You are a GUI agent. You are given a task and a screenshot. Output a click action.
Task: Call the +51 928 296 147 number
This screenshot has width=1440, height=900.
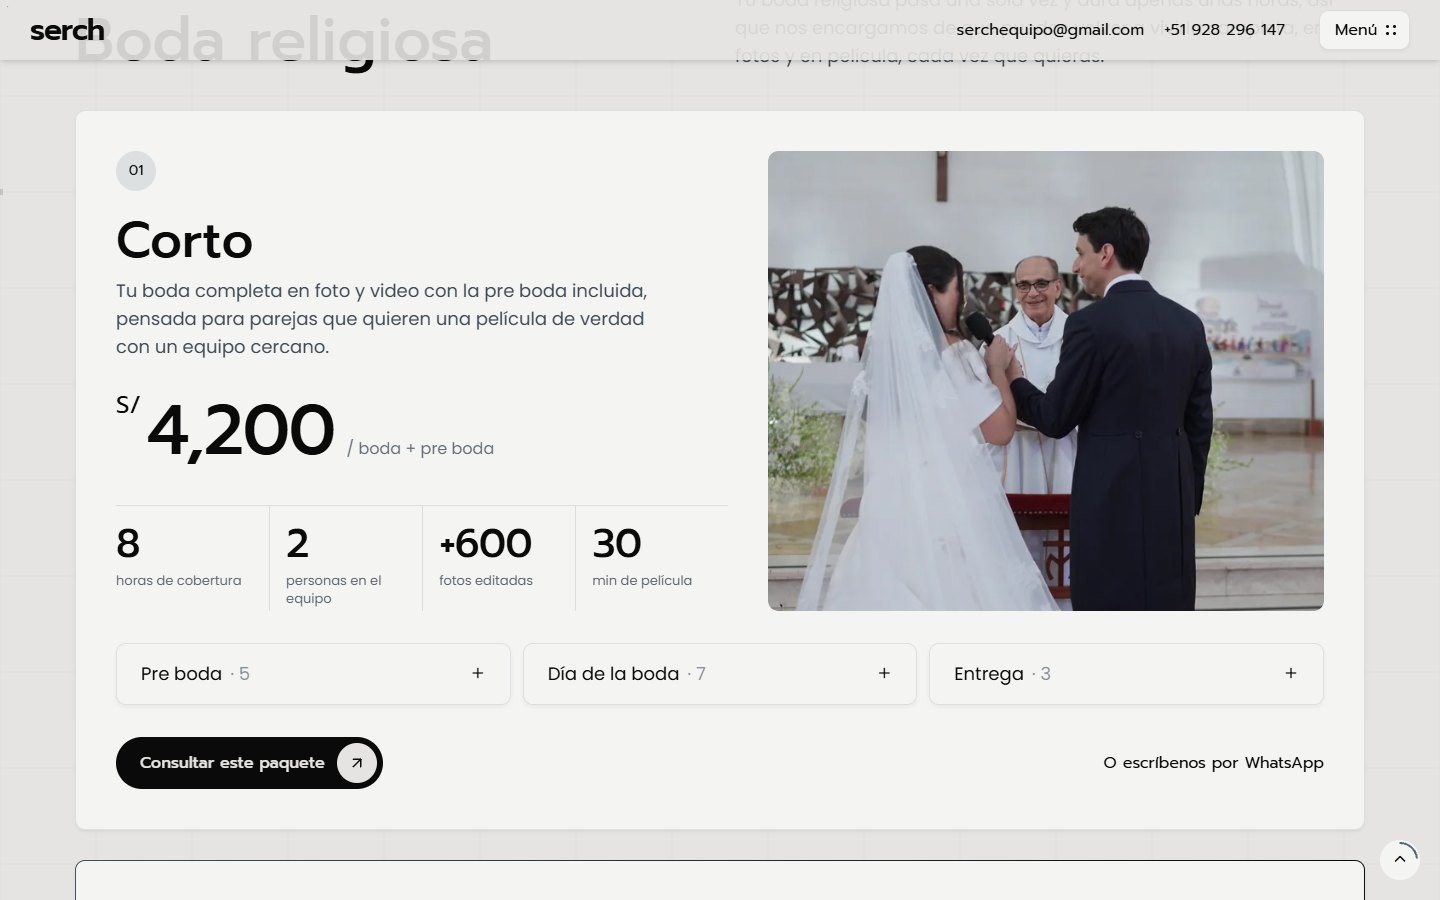[1225, 30]
